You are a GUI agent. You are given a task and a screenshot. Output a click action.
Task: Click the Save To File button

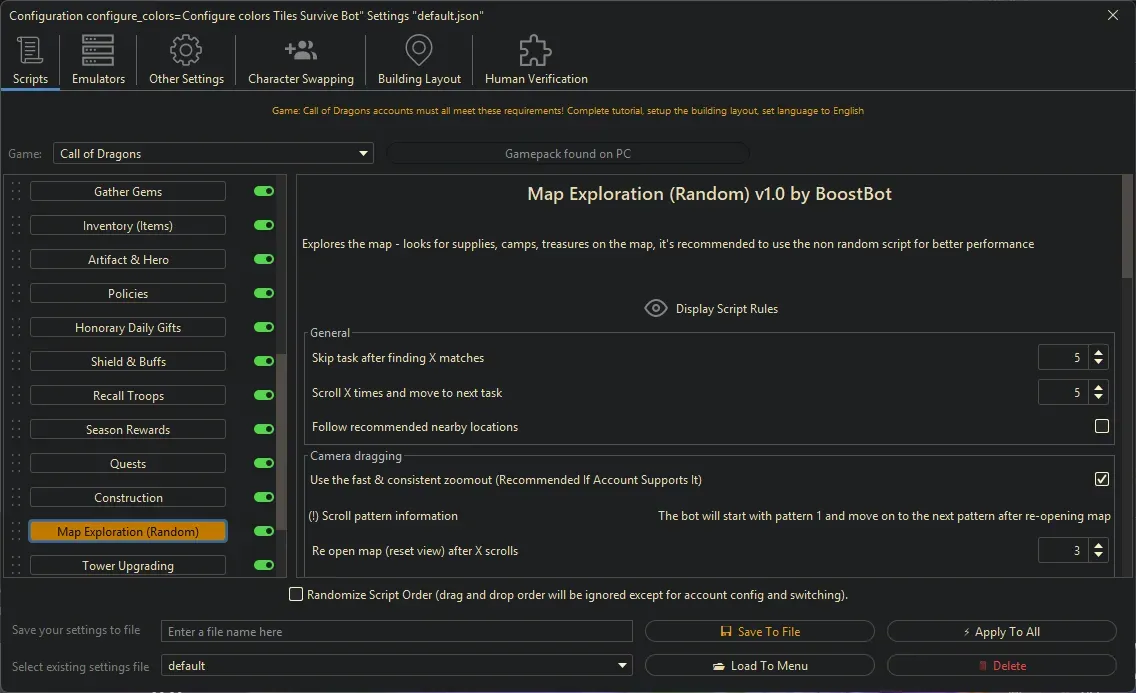(759, 632)
